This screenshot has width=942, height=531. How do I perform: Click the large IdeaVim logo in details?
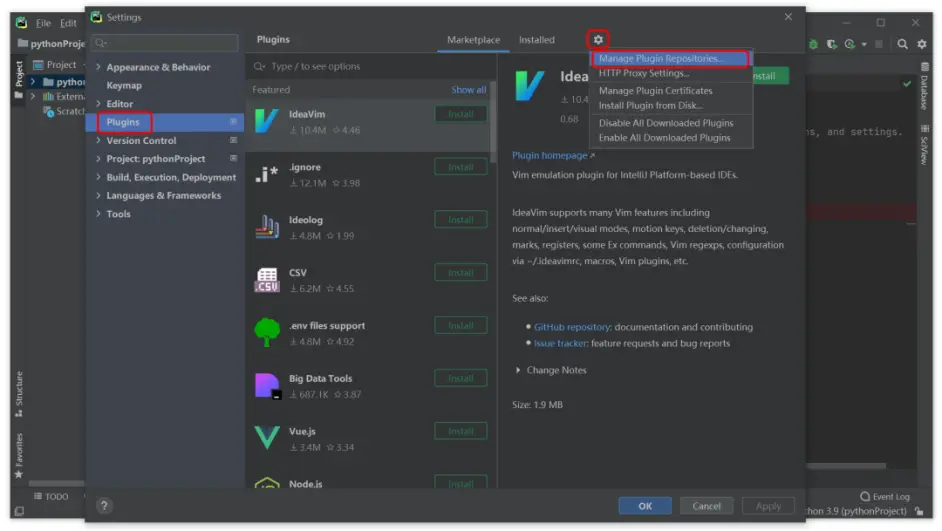[529, 85]
